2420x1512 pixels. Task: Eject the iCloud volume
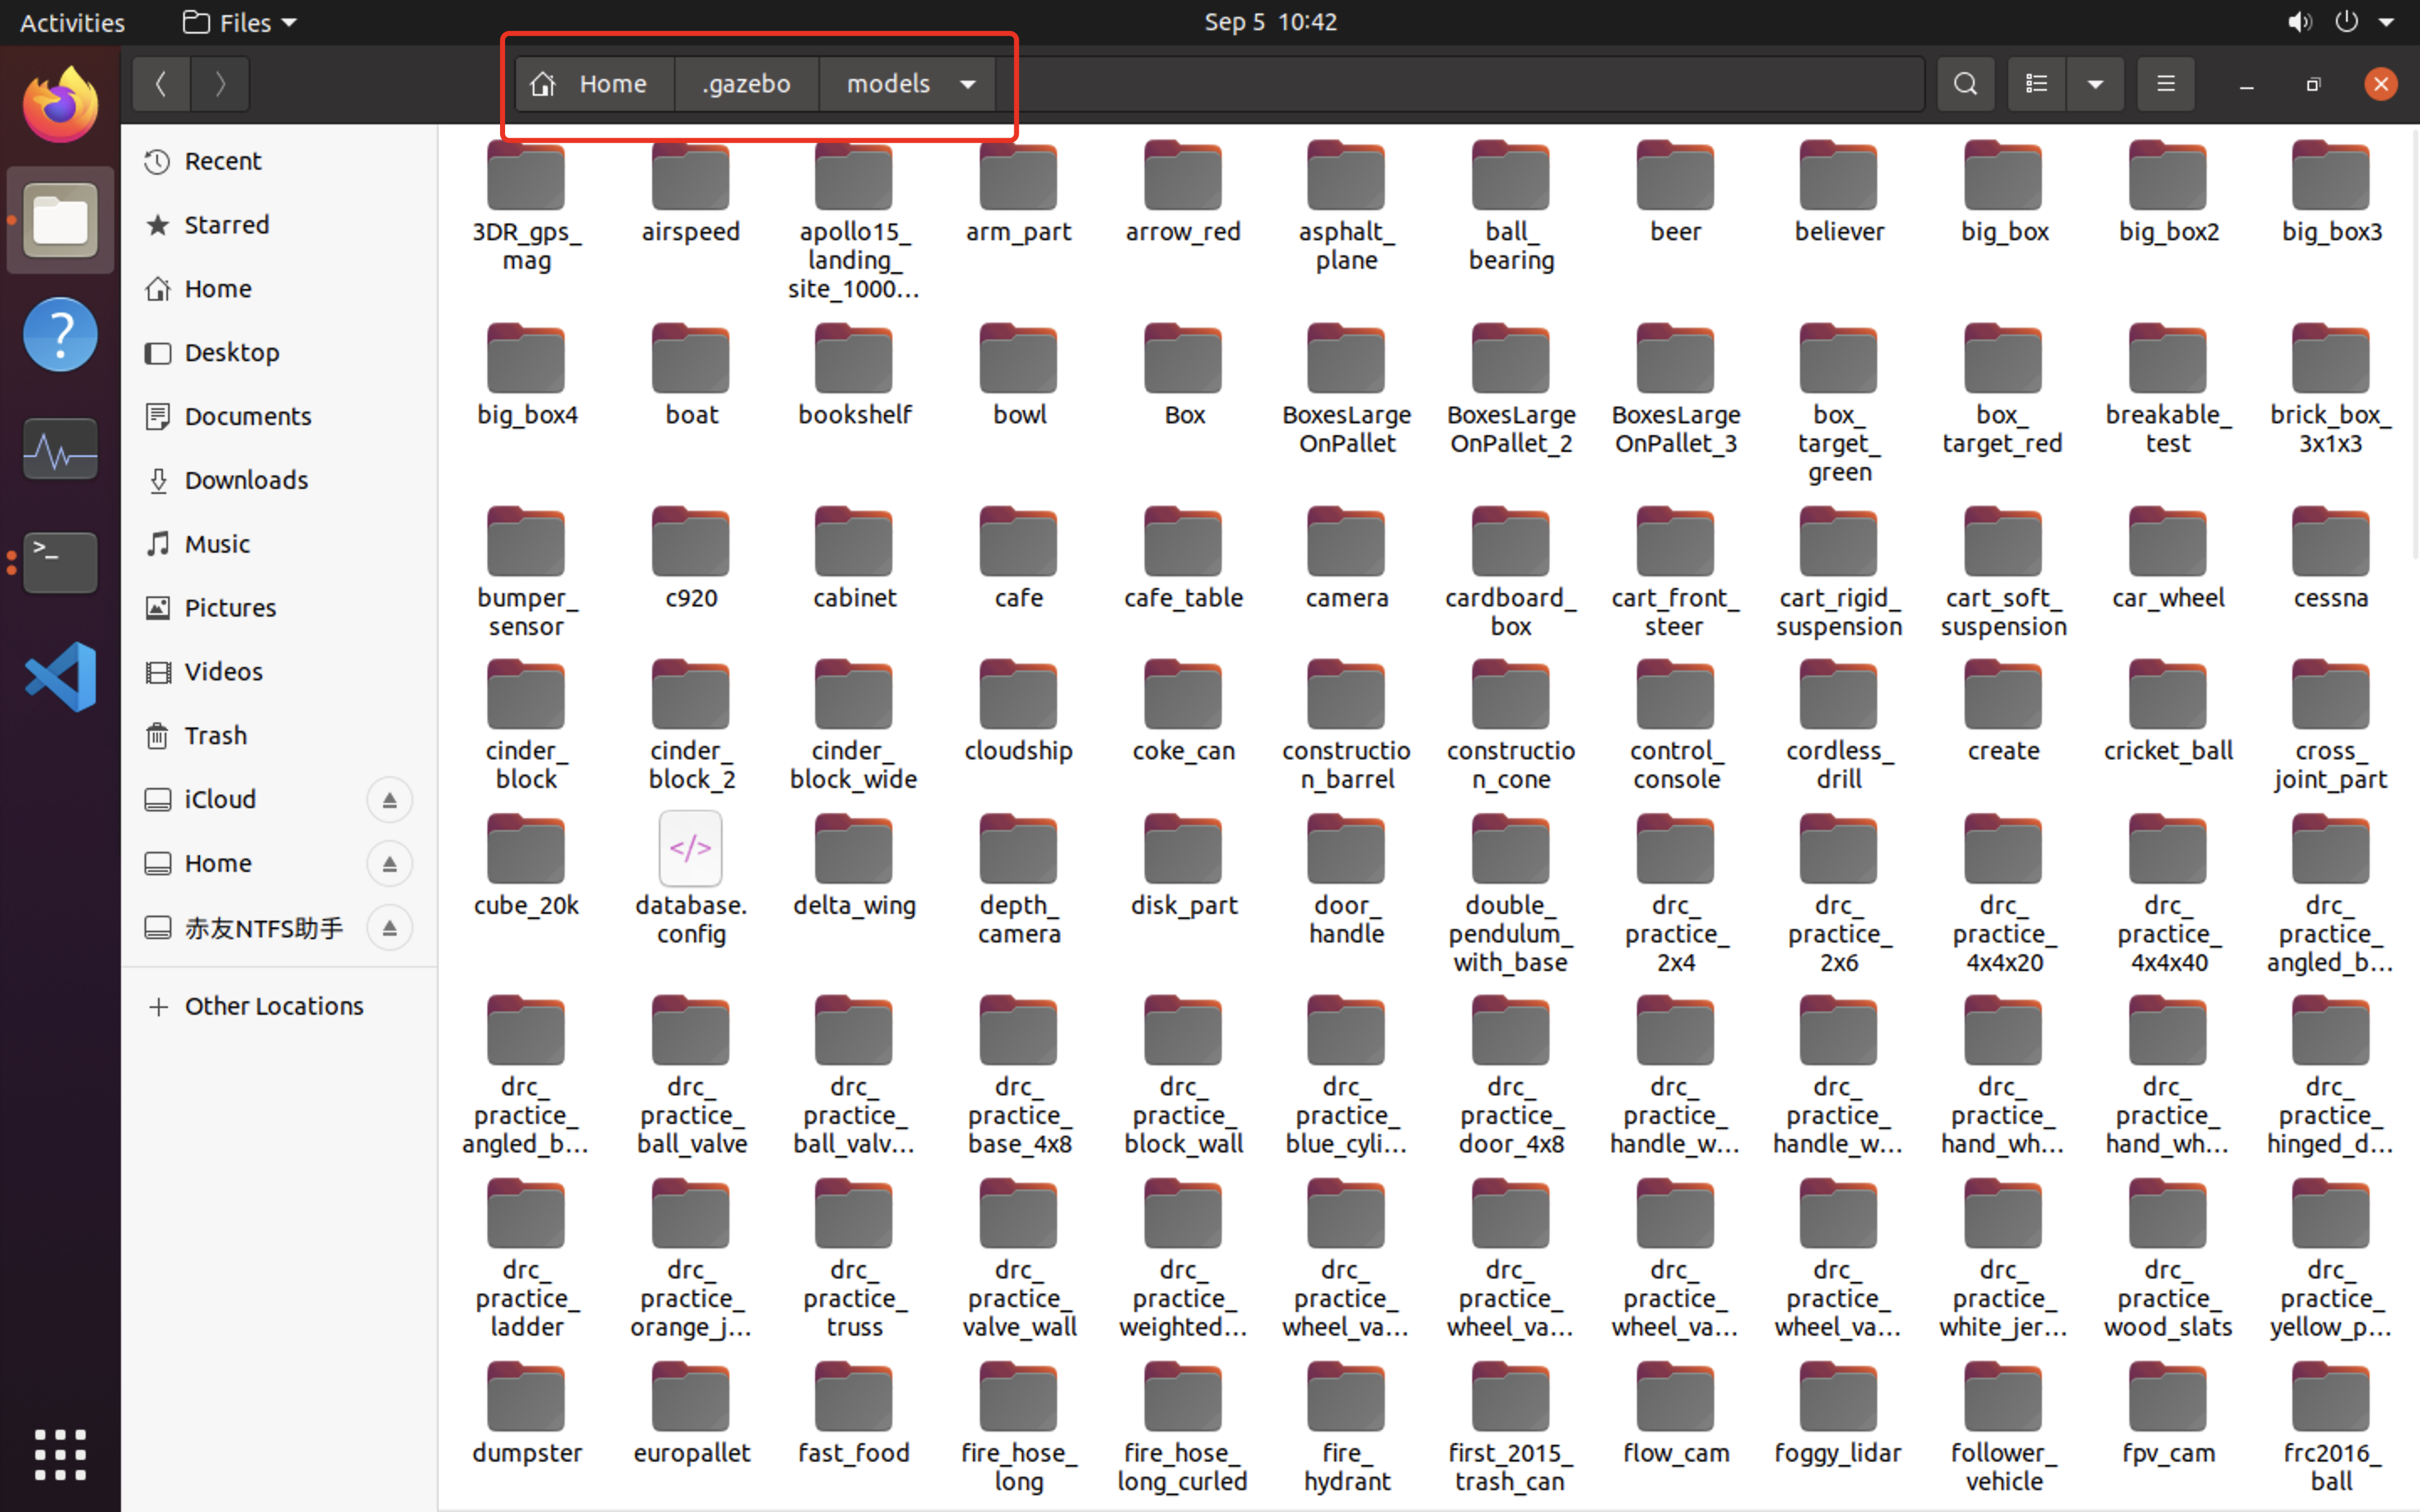point(390,799)
